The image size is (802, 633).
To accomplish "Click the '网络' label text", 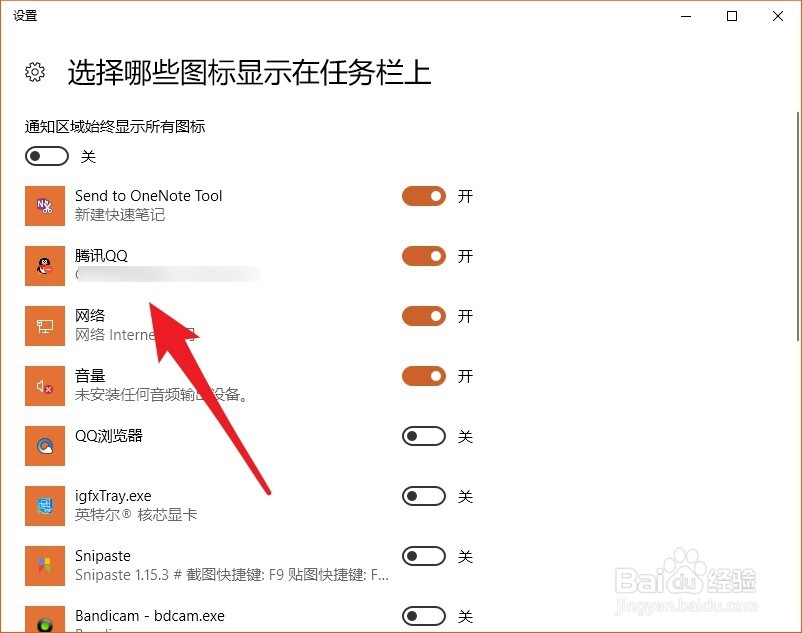I will point(90,315).
